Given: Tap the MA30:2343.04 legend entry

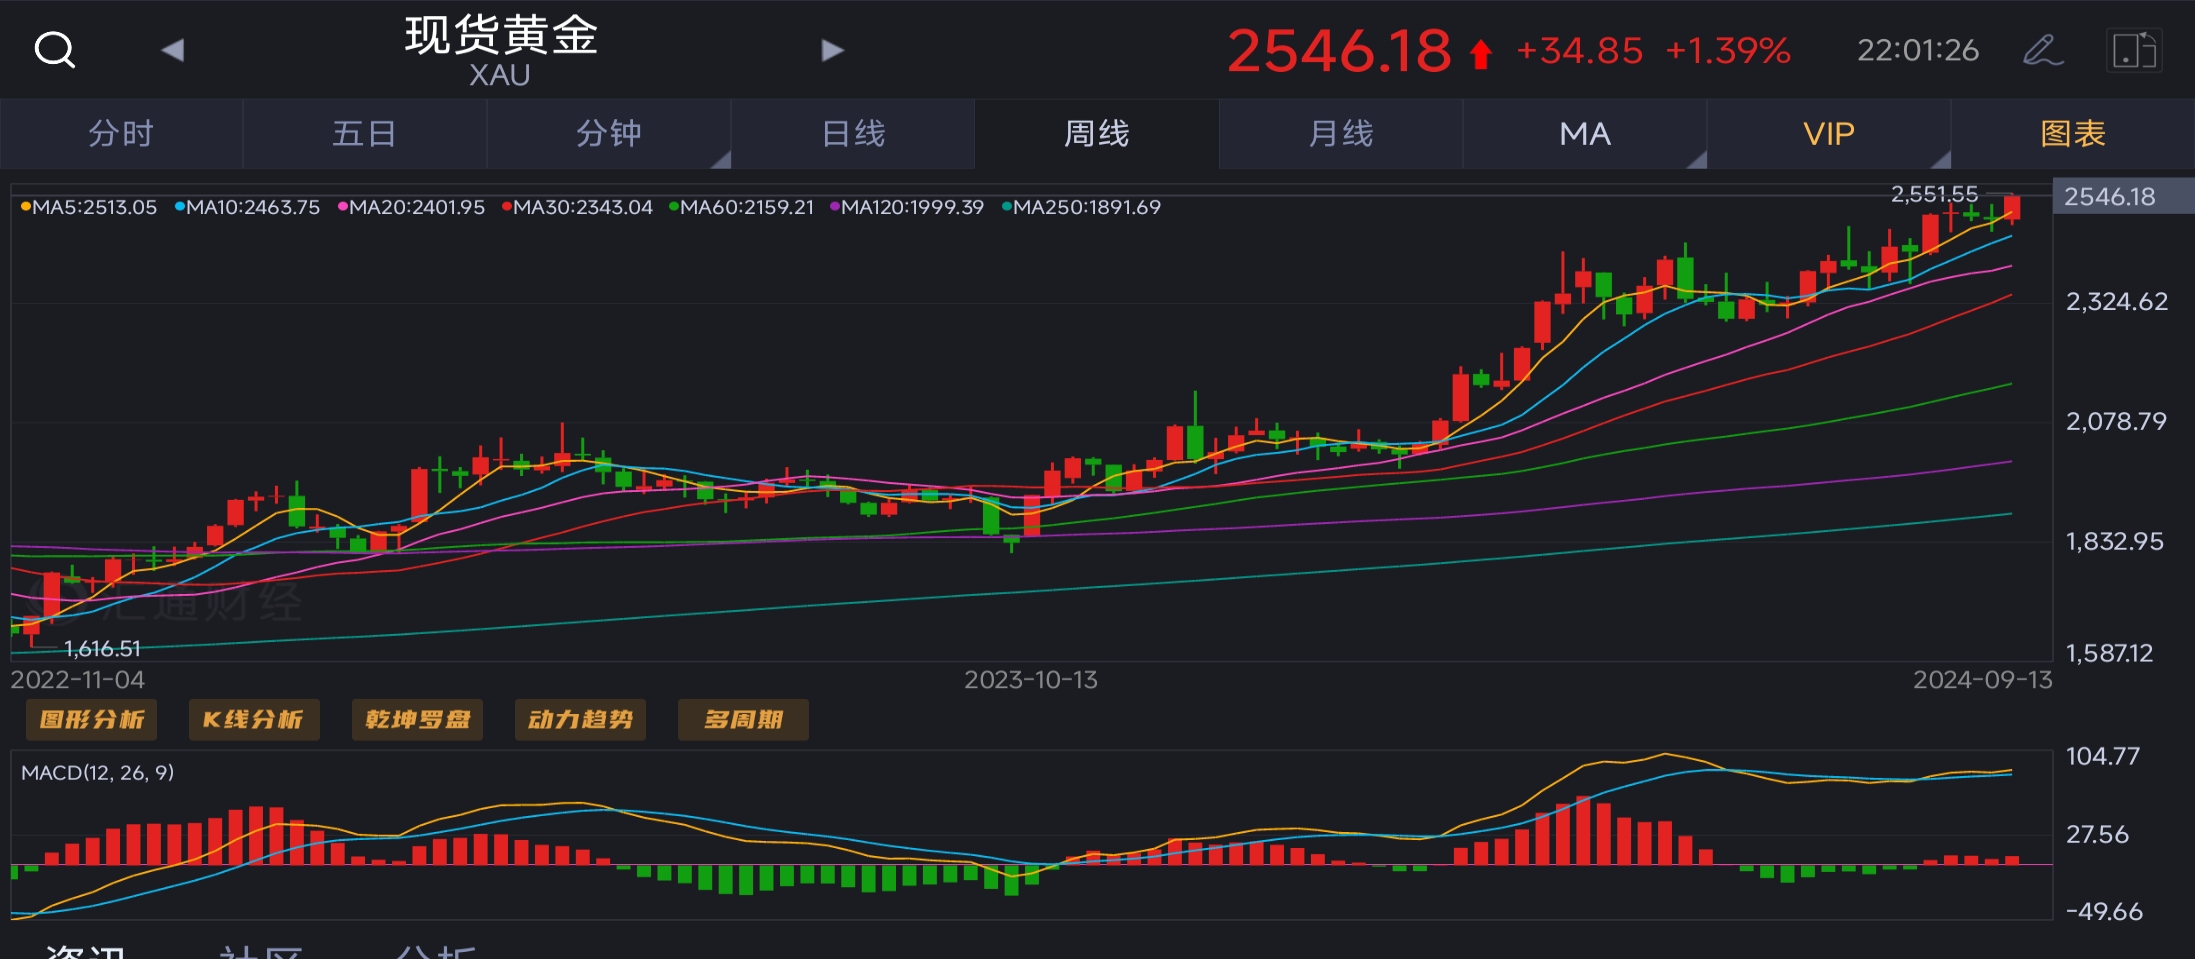Looking at the screenshot, I should [x=577, y=207].
